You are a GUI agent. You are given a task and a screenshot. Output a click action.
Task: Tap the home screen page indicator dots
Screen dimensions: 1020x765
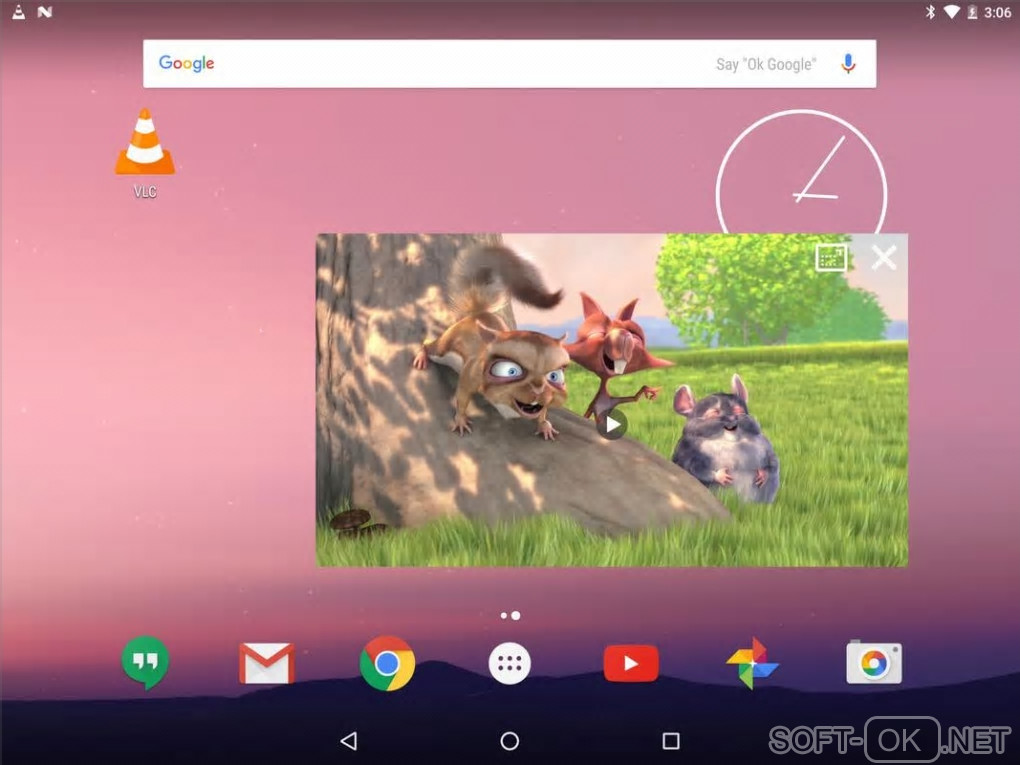coord(510,615)
